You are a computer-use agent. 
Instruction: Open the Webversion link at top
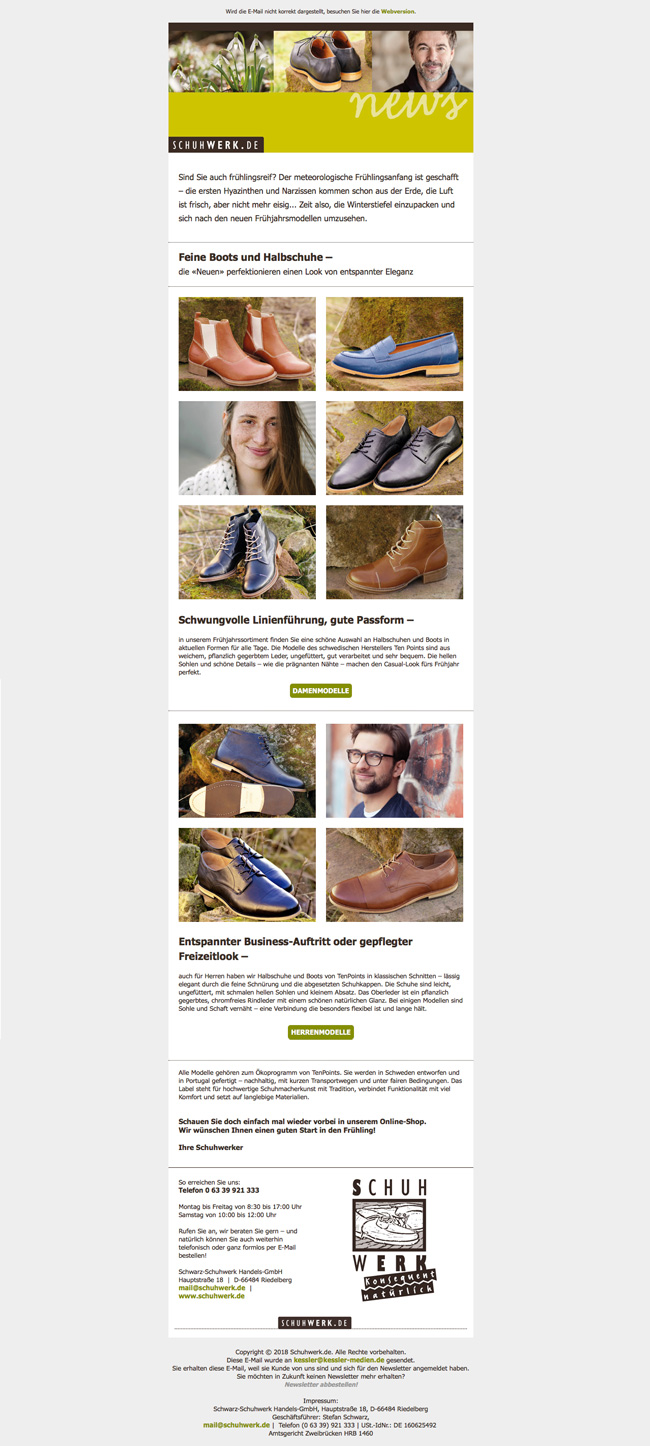pyautogui.click(x=398, y=11)
